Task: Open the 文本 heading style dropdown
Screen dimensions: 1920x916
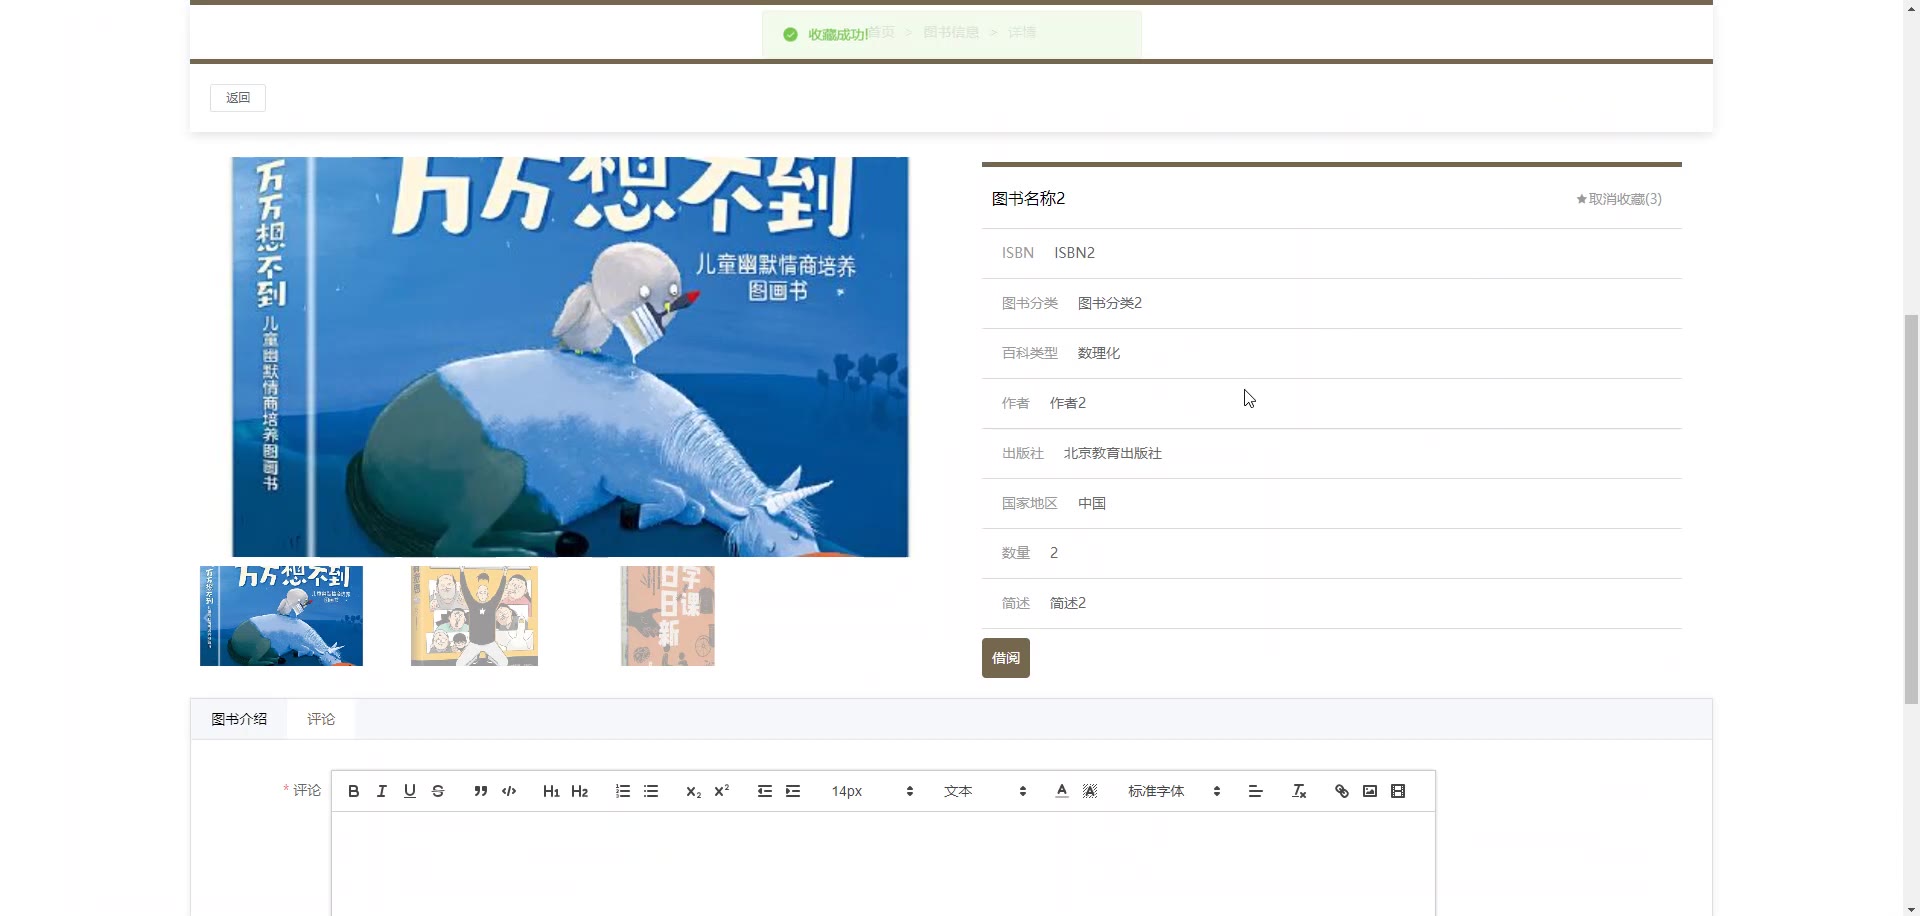Action: pos(985,791)
